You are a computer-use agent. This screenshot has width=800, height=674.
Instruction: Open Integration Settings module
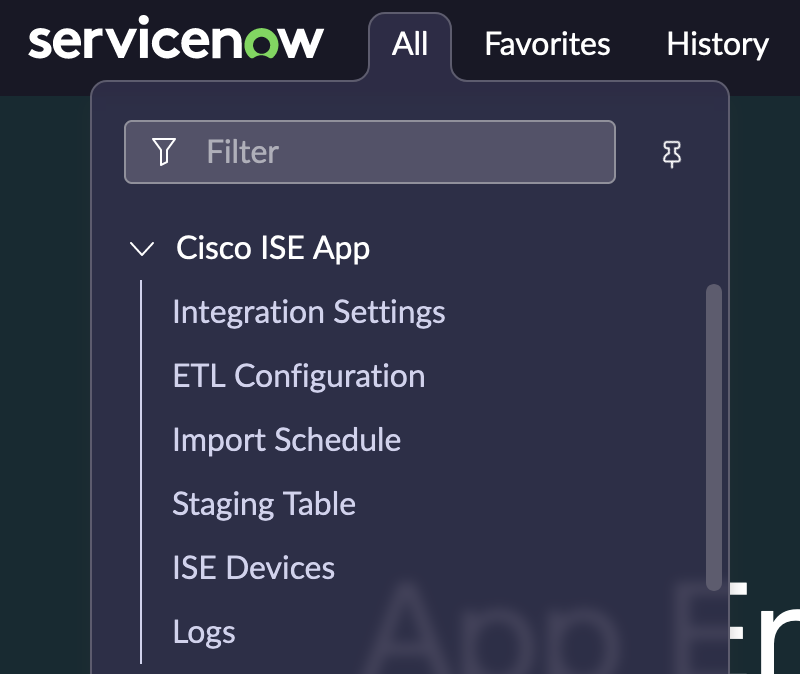click(309, 312)
